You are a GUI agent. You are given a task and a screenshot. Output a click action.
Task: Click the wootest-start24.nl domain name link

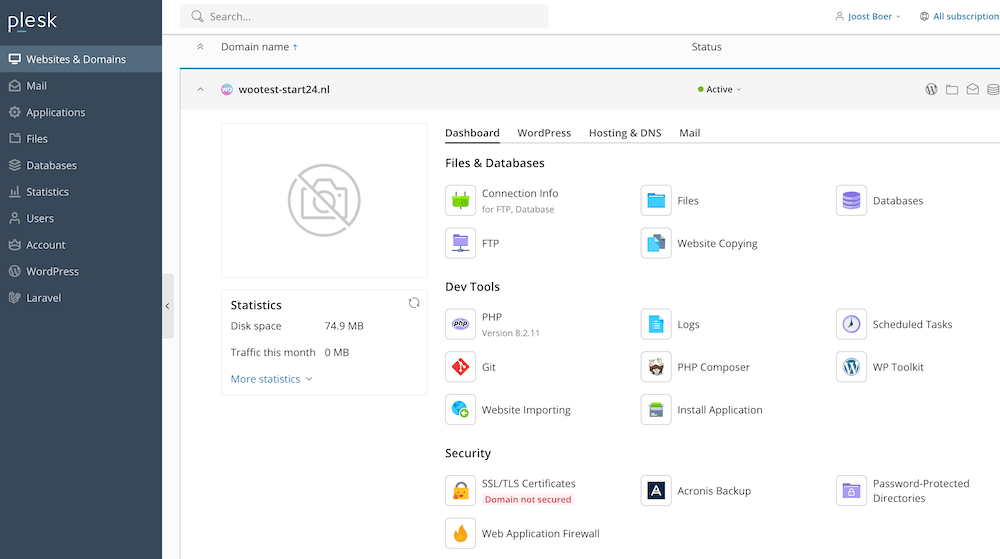pos(284,90)
